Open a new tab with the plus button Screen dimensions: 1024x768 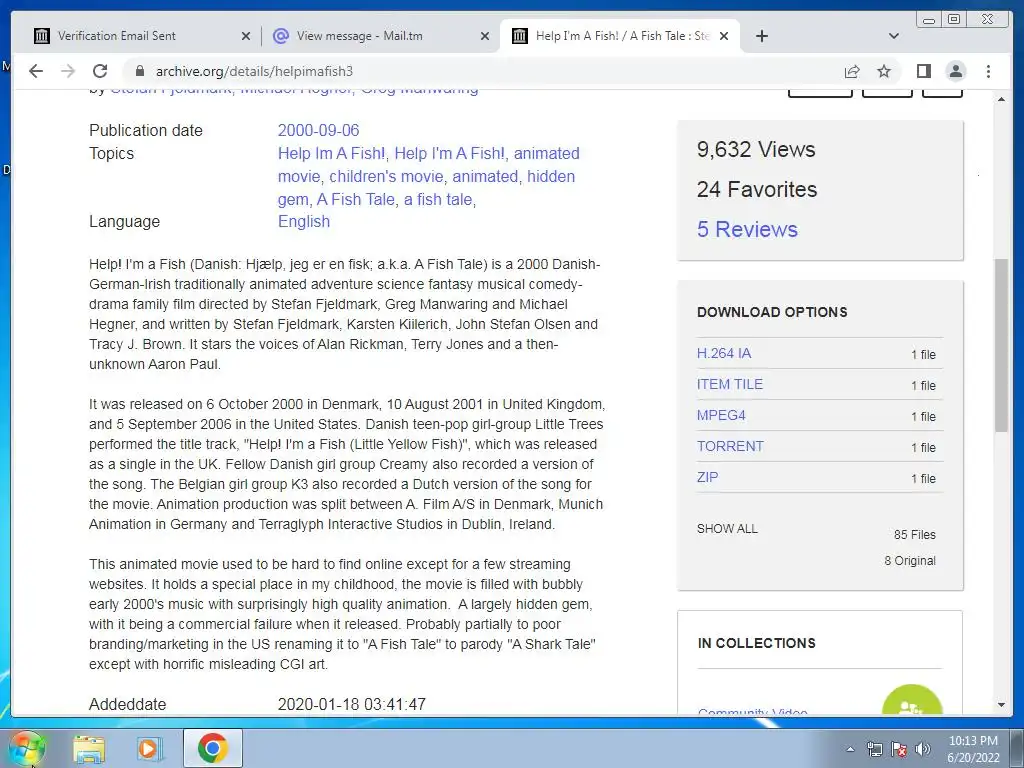point(761,36)
